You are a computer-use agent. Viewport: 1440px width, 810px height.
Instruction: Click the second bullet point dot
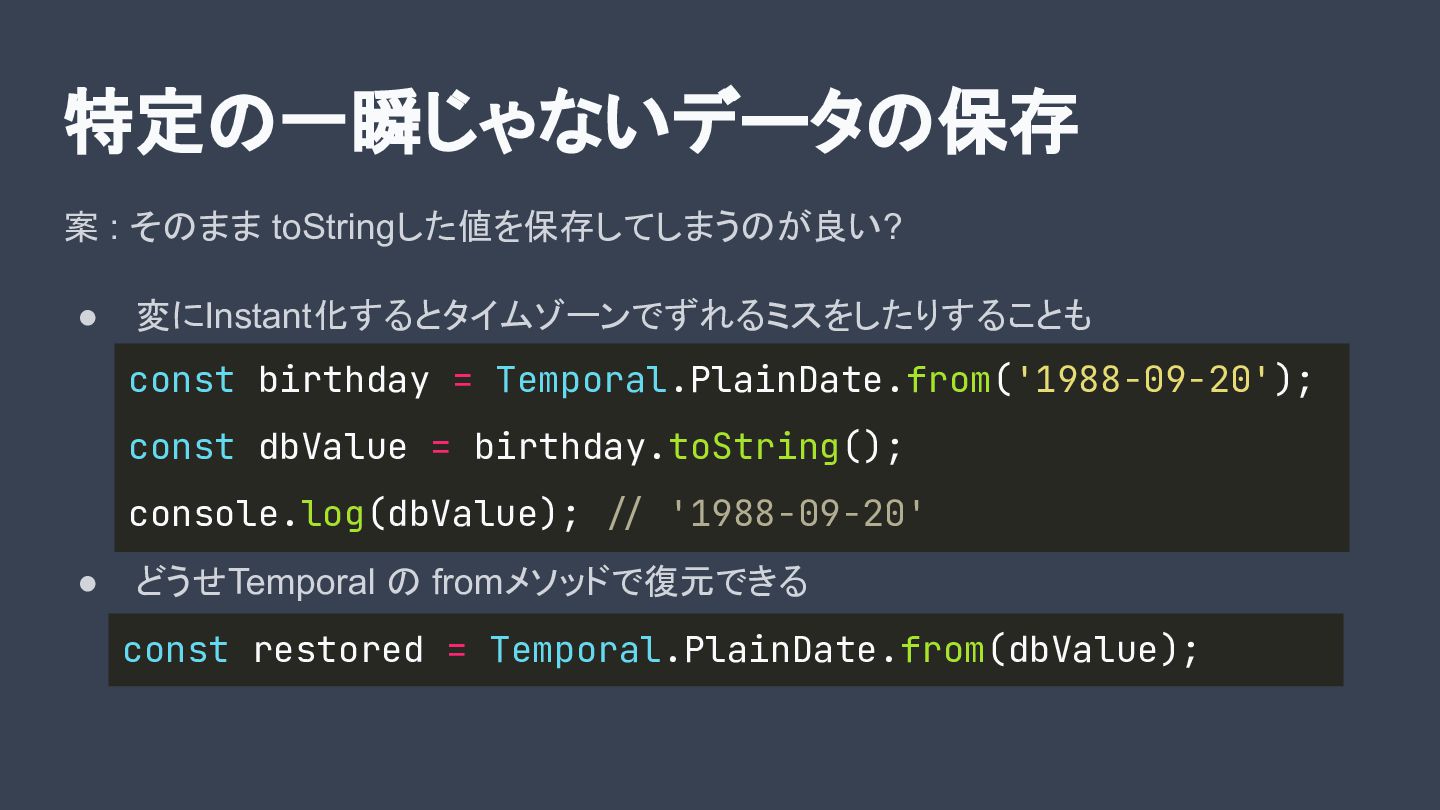[87, 582]
